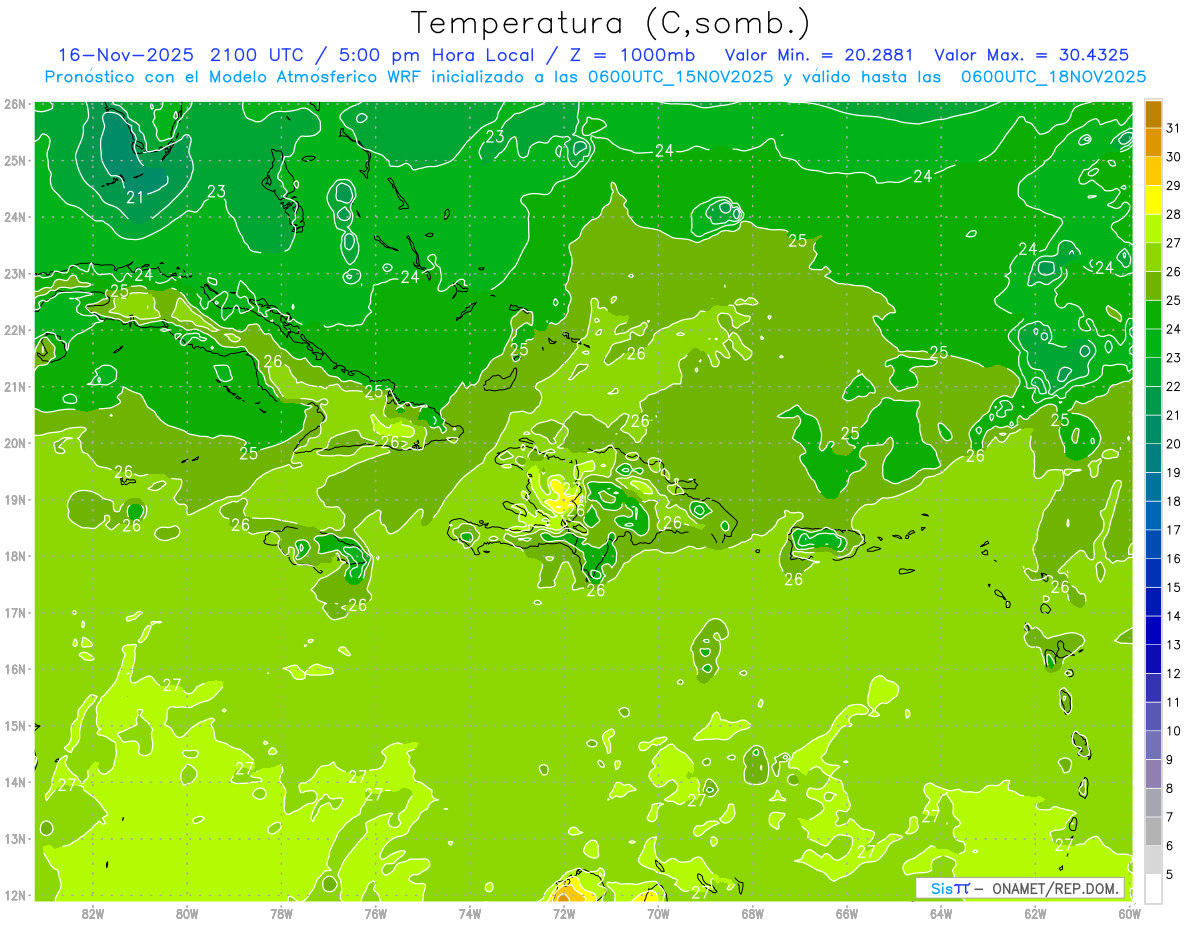Select the "70W" longitude axis label
Screen dimensions: 1200x927
pyautogui.click(x=658, y=913)
